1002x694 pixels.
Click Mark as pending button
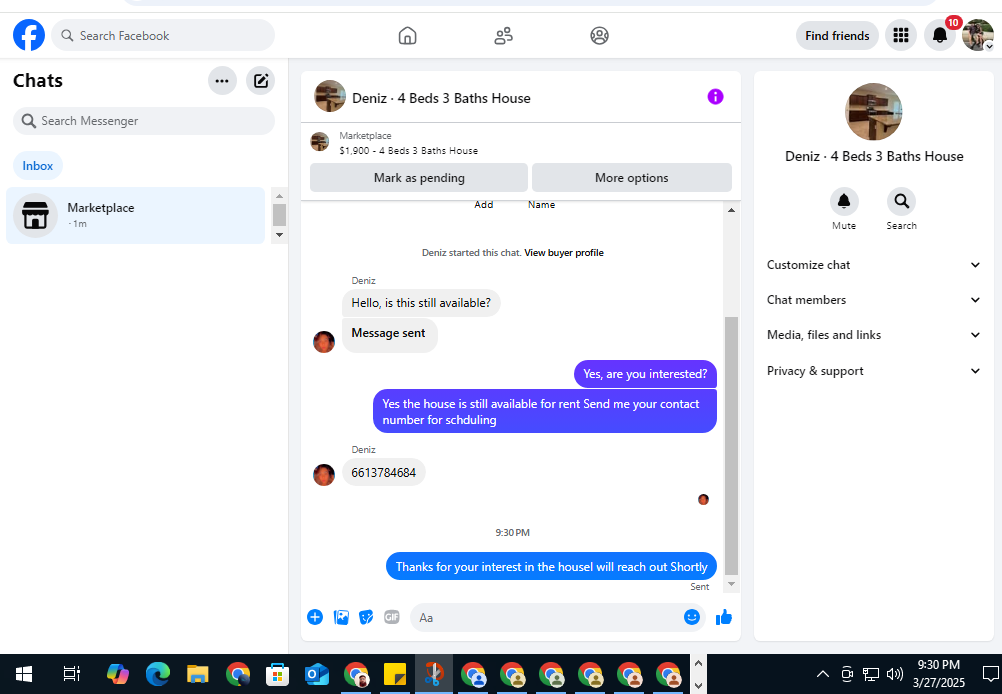419,178
